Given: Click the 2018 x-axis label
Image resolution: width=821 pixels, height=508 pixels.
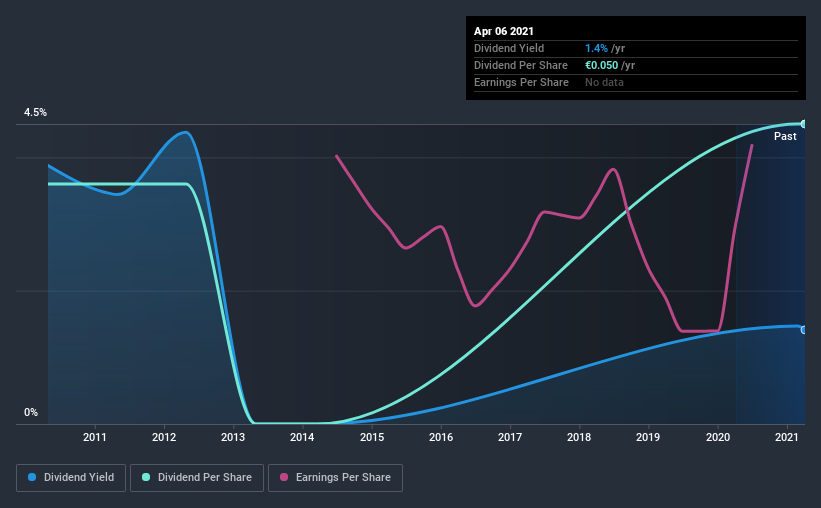Looking at the screenshot, I should pos(579,437).
